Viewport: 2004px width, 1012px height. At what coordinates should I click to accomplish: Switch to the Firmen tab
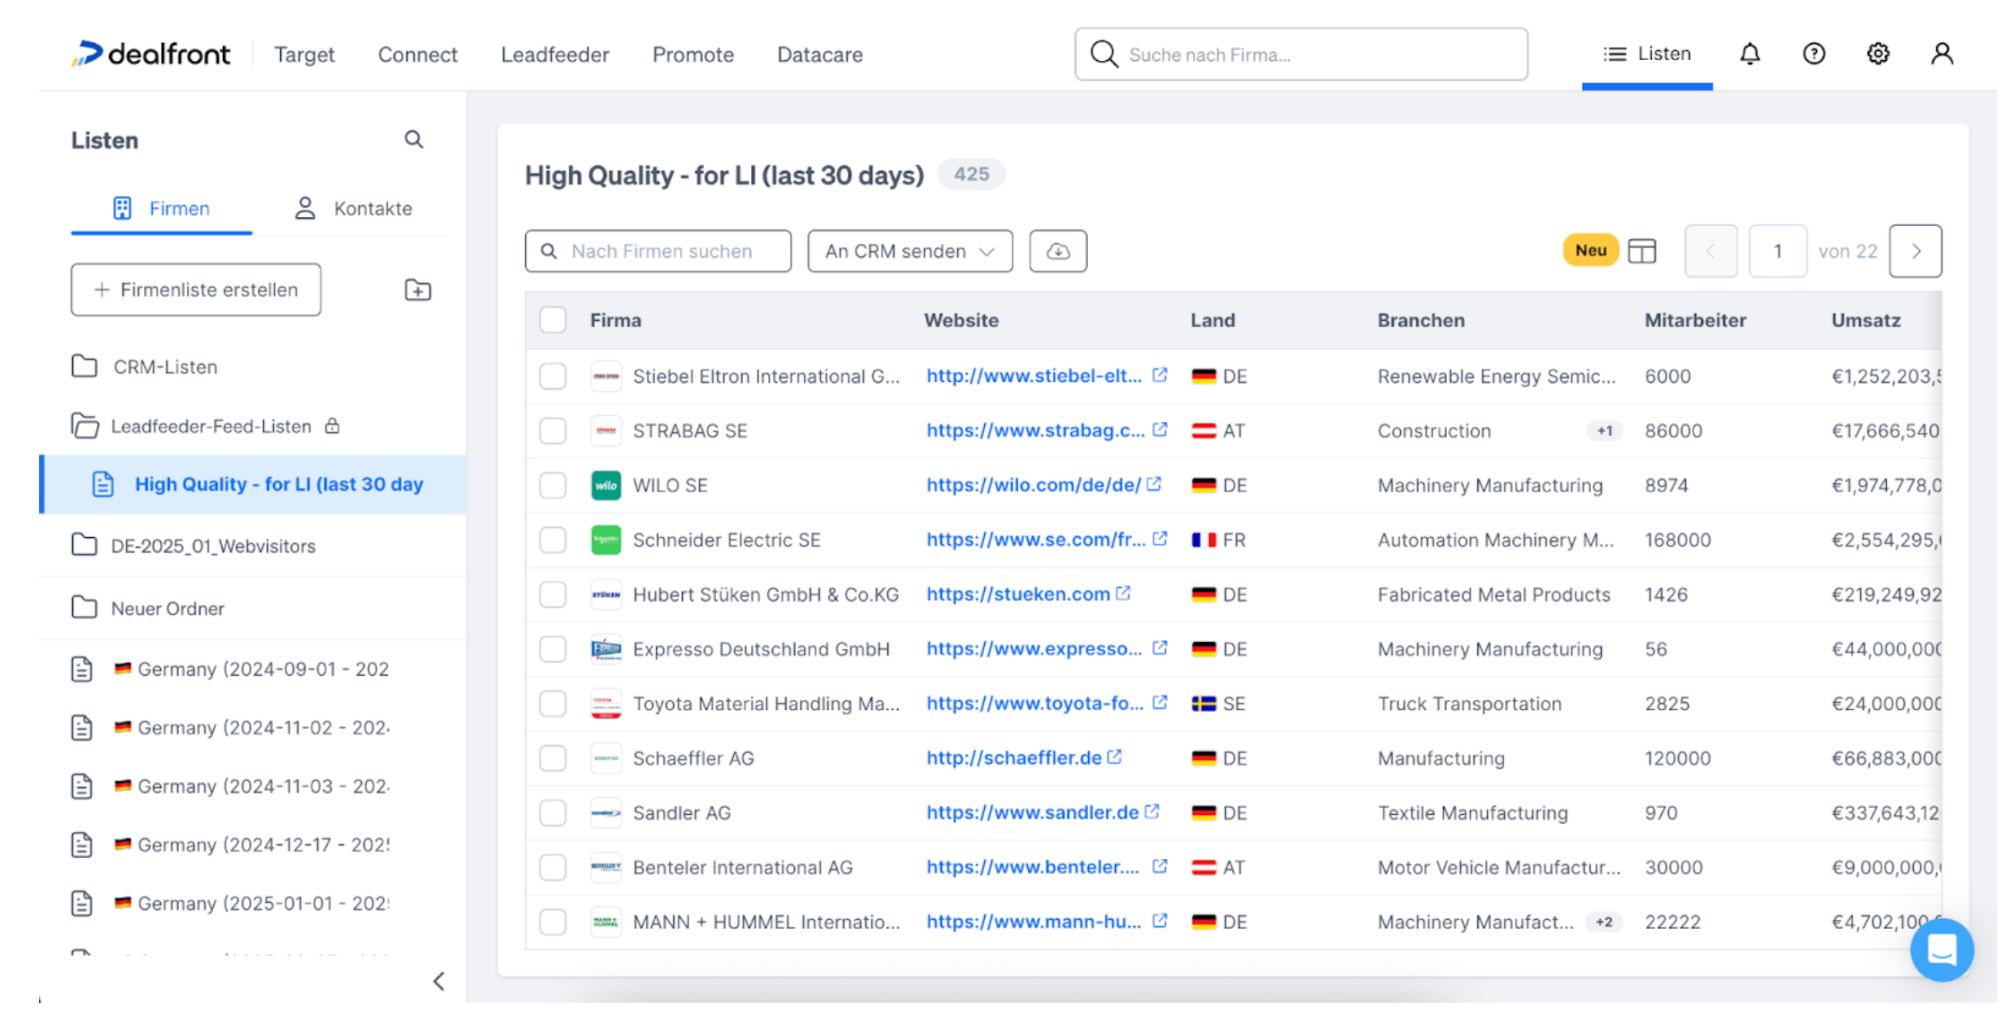click(x=161, y=208)
